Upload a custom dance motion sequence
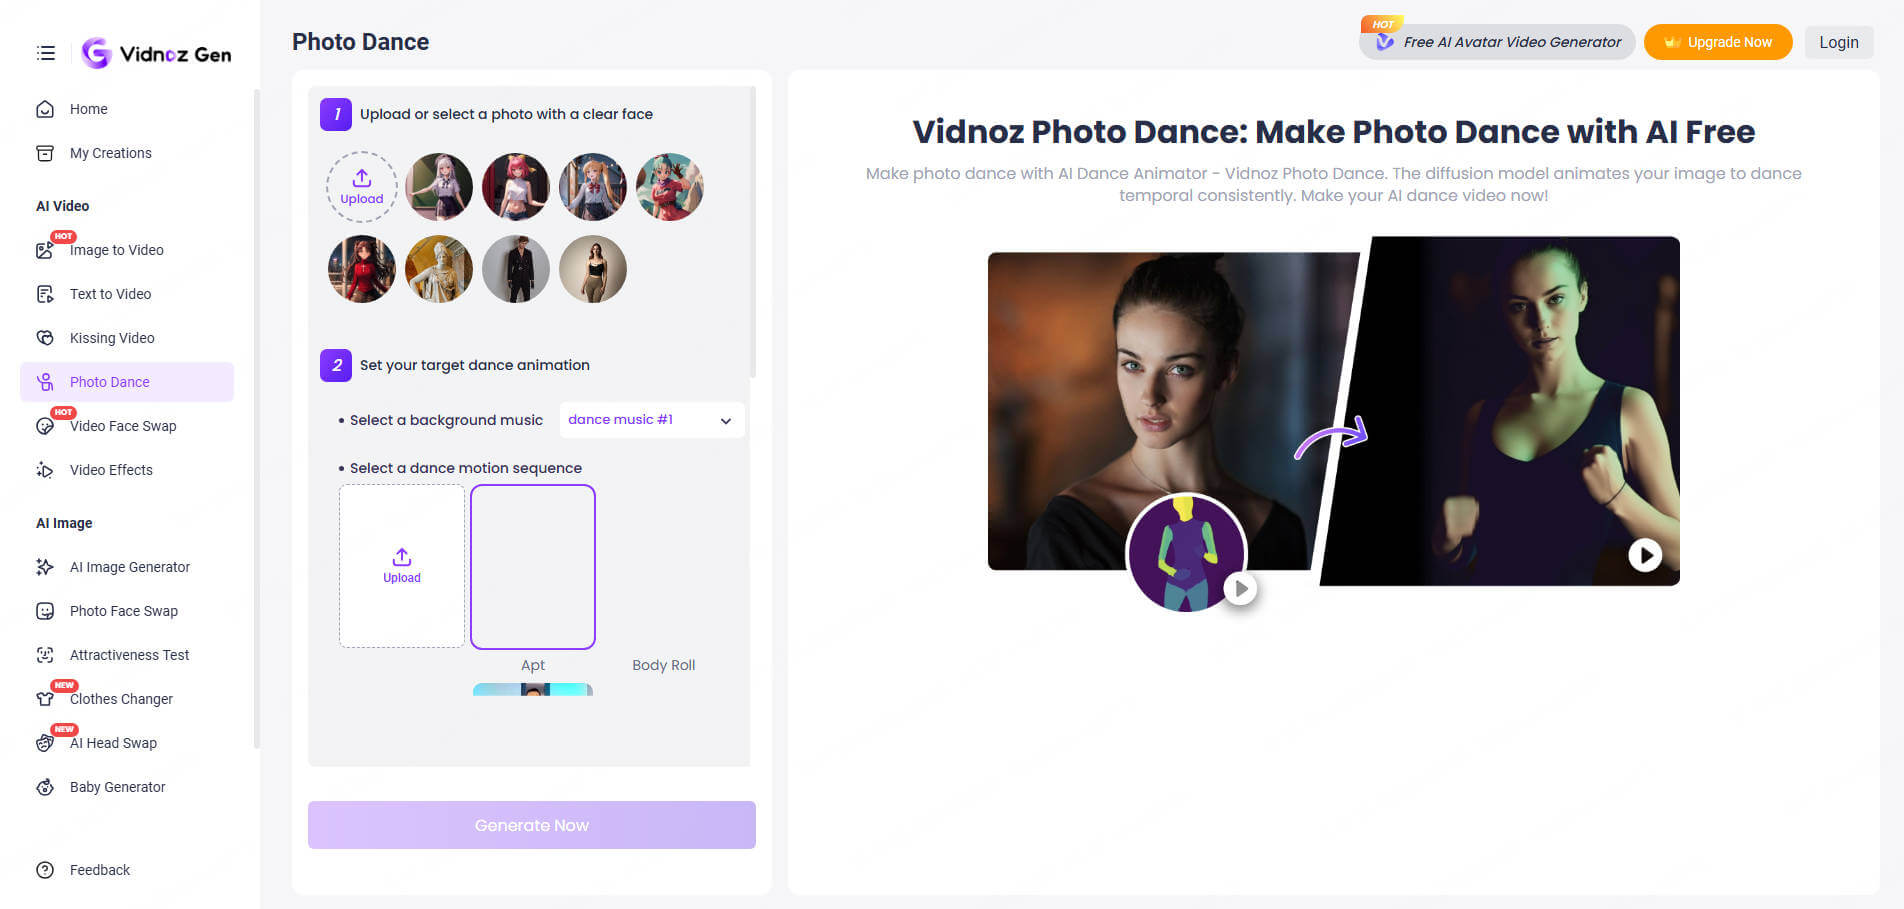The width and height of the screenshot is (1904, 909). [x=402, y=566]
